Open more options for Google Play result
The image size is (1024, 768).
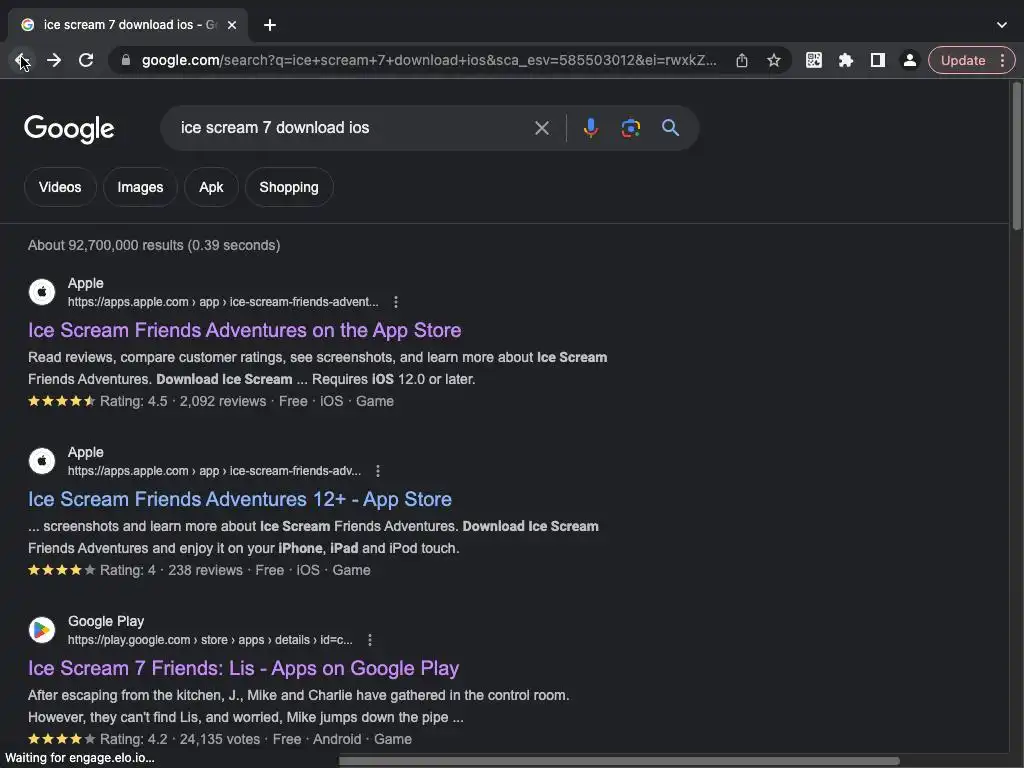pyautogui.click(x=370, y=641)
